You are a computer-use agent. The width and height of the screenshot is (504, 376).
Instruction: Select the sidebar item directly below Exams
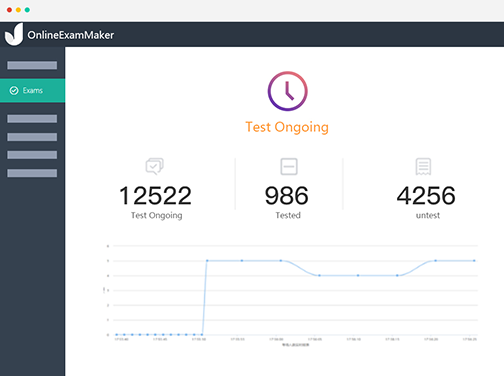click(x=32, y=119)
